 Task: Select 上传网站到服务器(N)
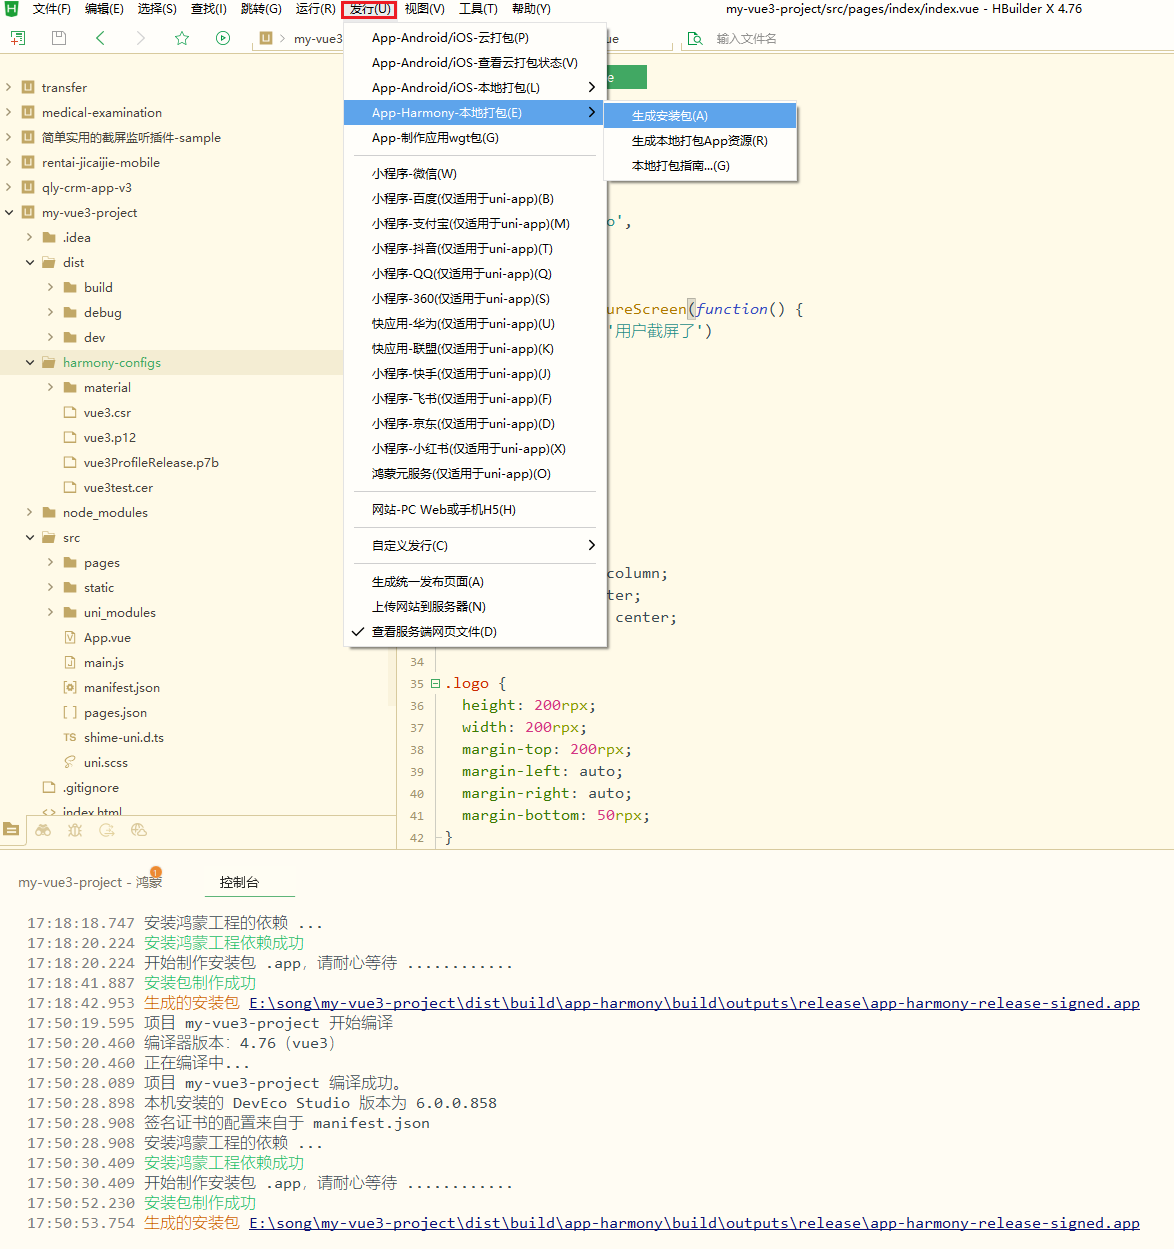(x=475, y=607)
